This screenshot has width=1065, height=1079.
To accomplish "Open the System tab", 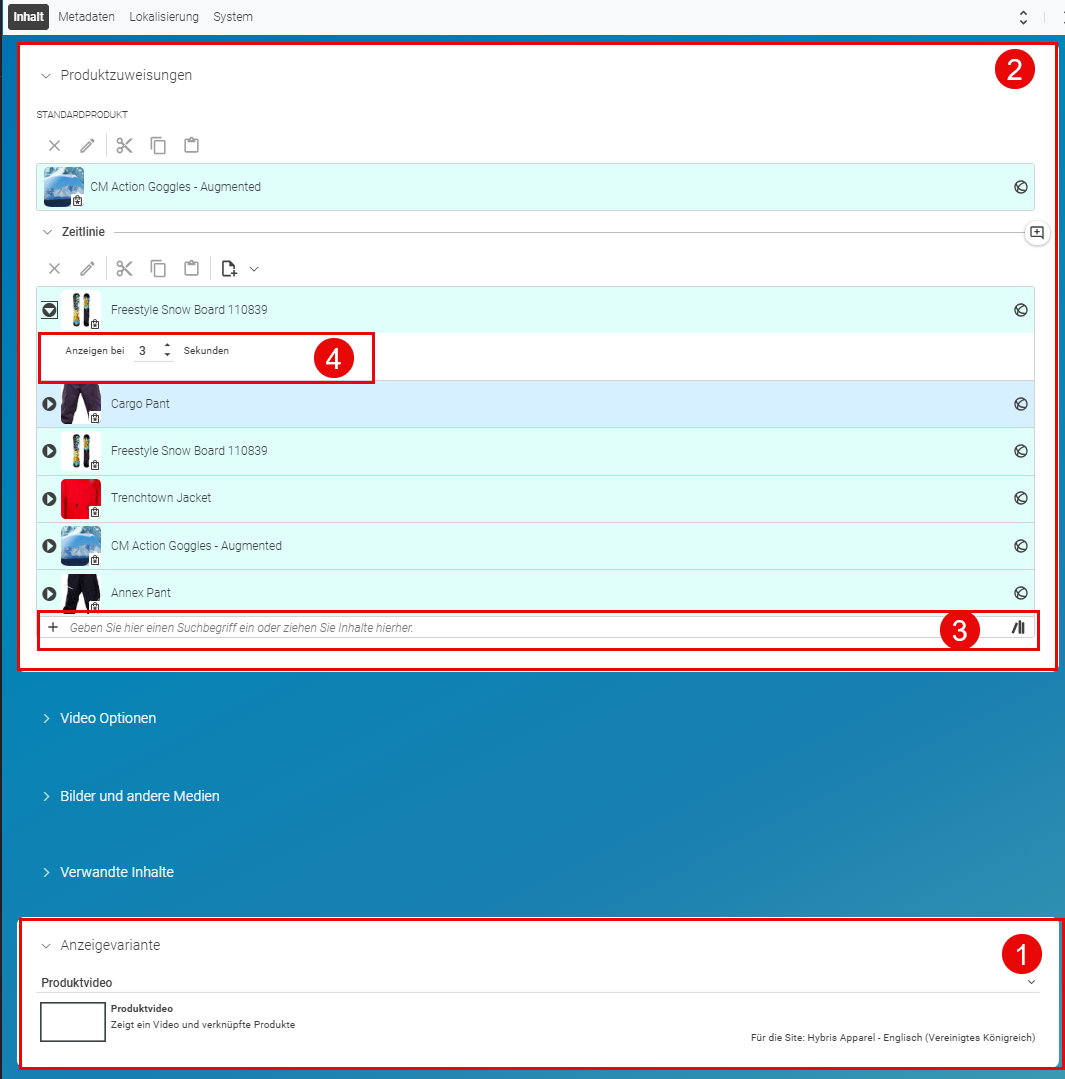I will [x=233, y=17].
